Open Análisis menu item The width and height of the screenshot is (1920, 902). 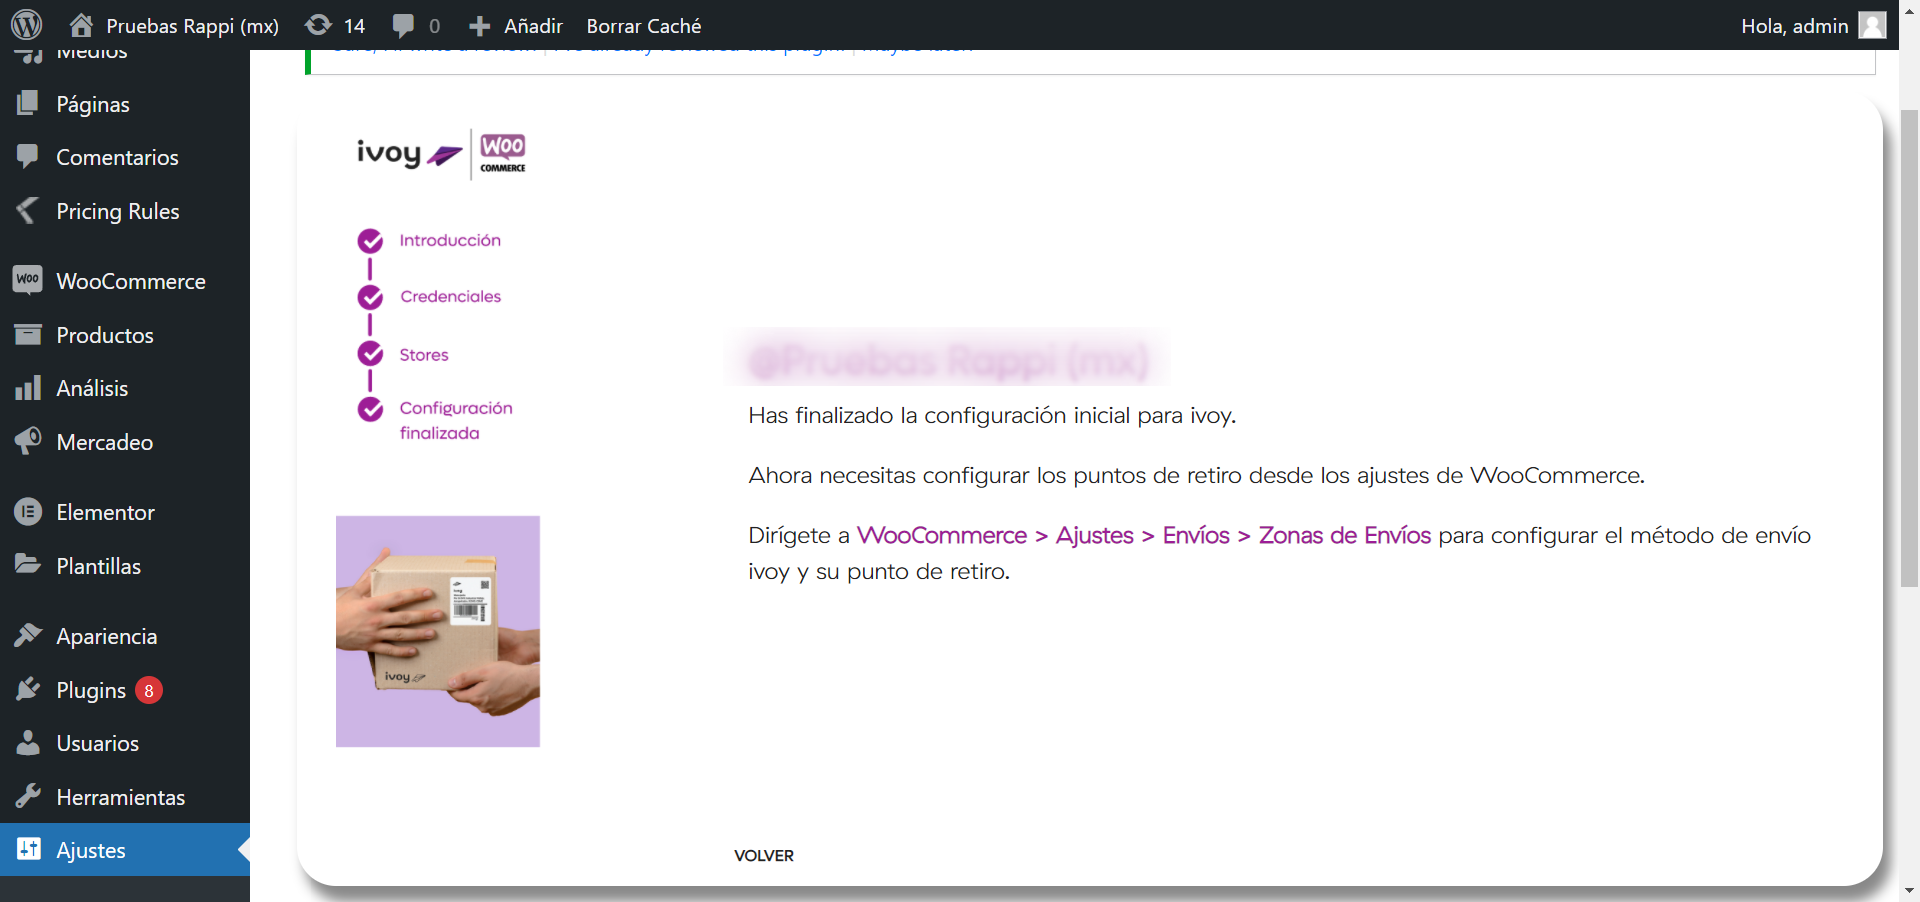click(92, 388)
